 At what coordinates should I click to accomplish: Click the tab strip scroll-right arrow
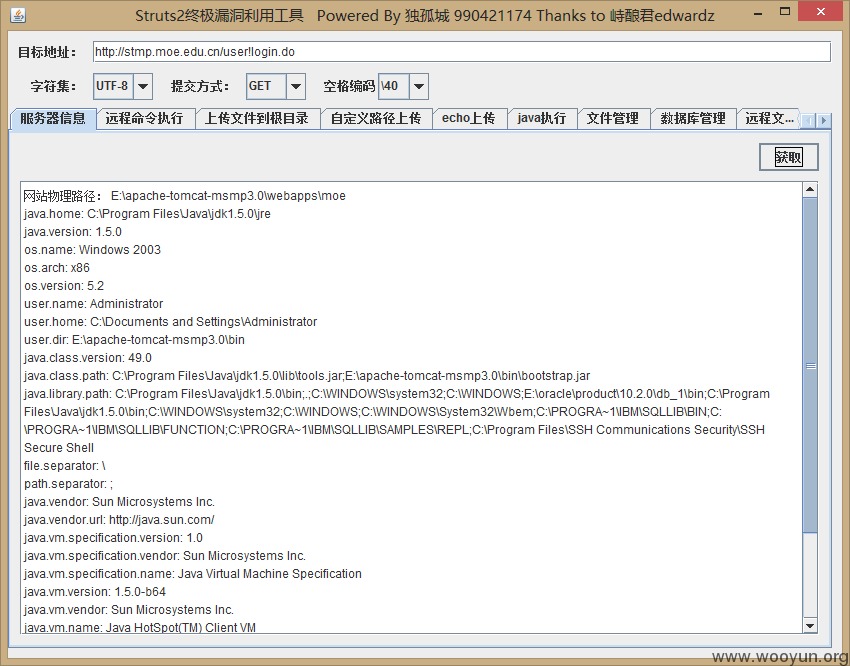[x=823, y=120]
